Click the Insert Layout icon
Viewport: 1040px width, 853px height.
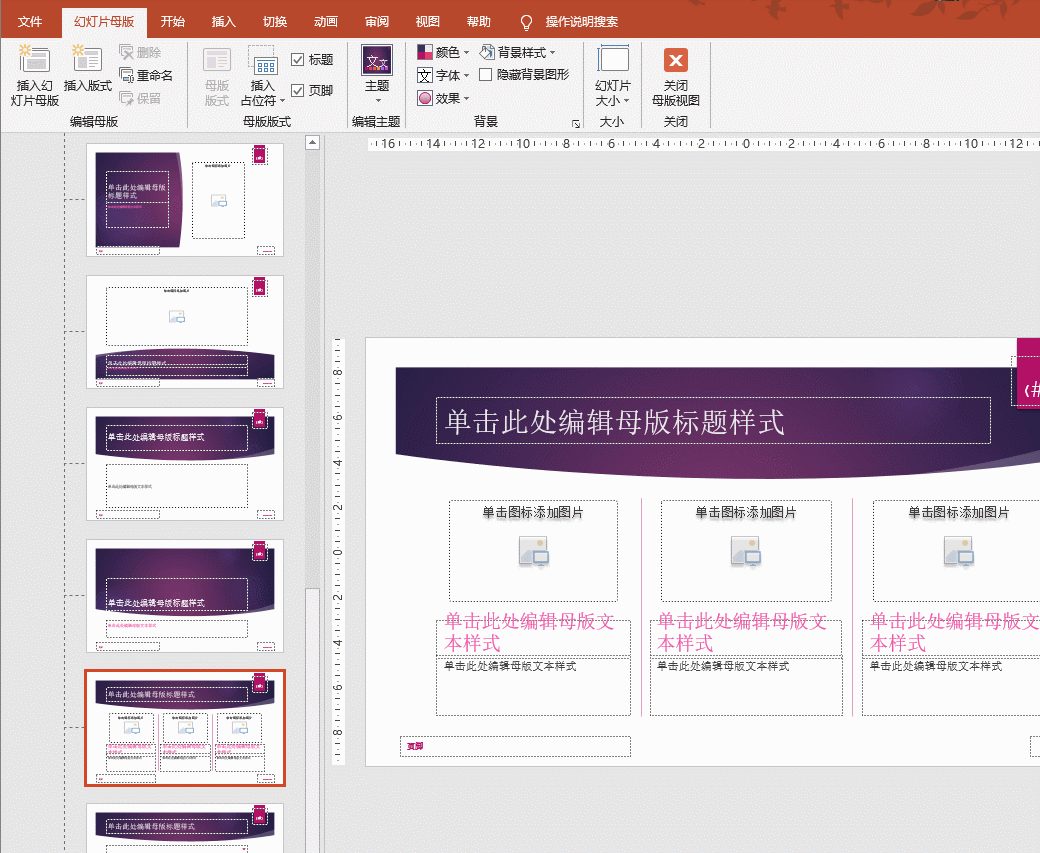click(x=87, y=60)
